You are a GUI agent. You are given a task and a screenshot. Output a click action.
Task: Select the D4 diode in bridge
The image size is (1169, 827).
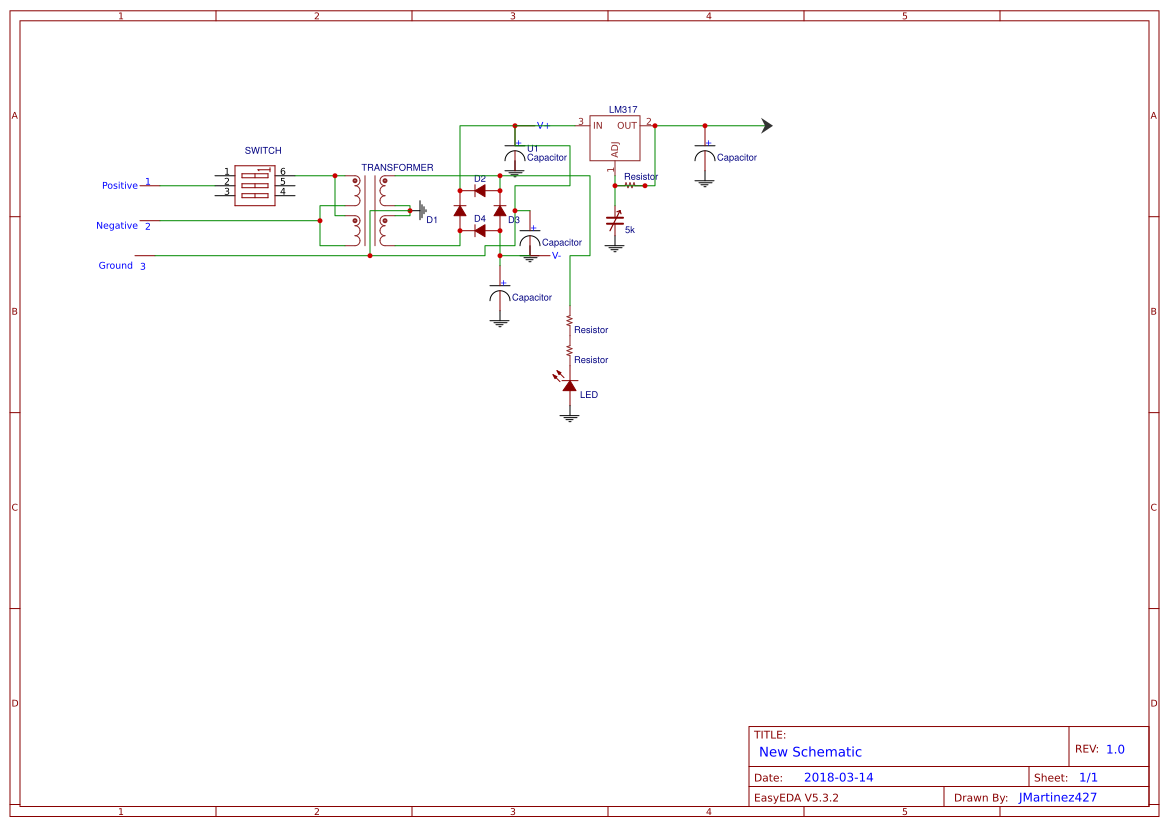point(480,231)
